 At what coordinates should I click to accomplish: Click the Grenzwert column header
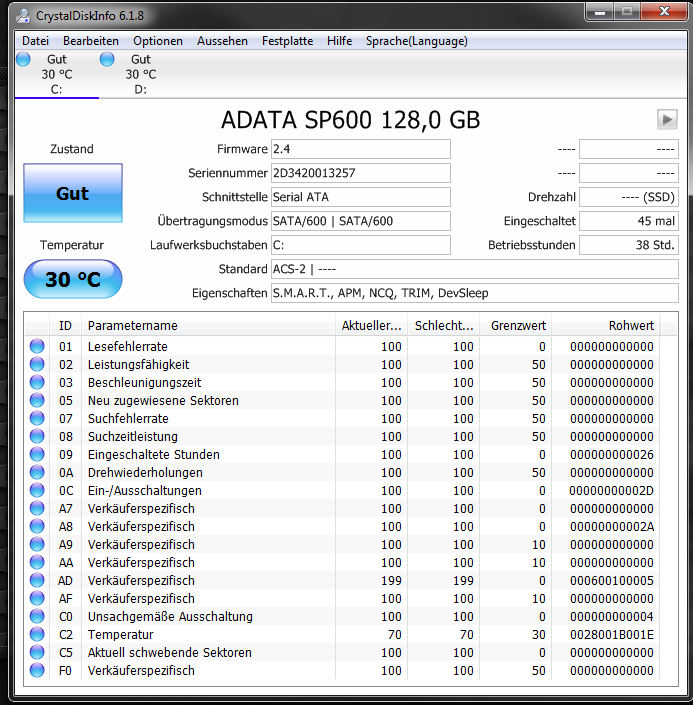pos(516,326)
